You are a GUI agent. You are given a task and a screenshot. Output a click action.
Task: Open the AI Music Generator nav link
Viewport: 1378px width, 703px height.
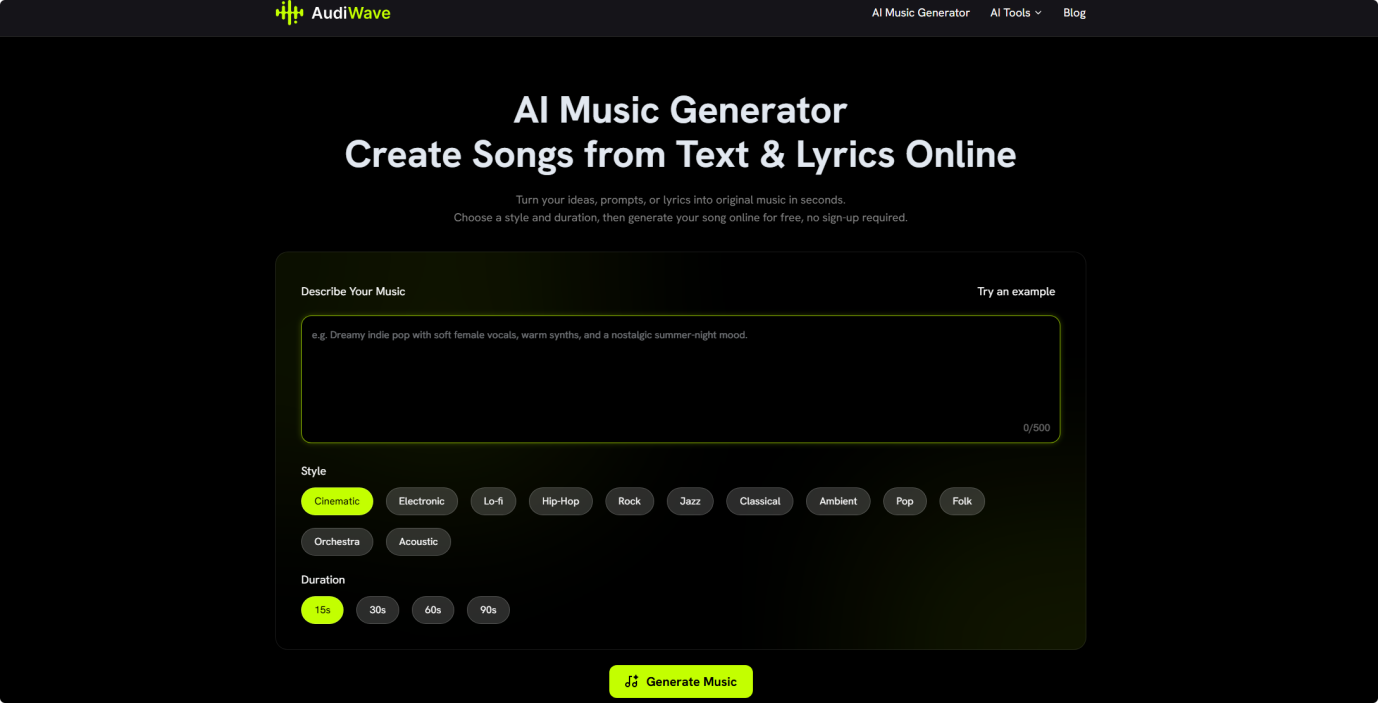pos(921,13)
